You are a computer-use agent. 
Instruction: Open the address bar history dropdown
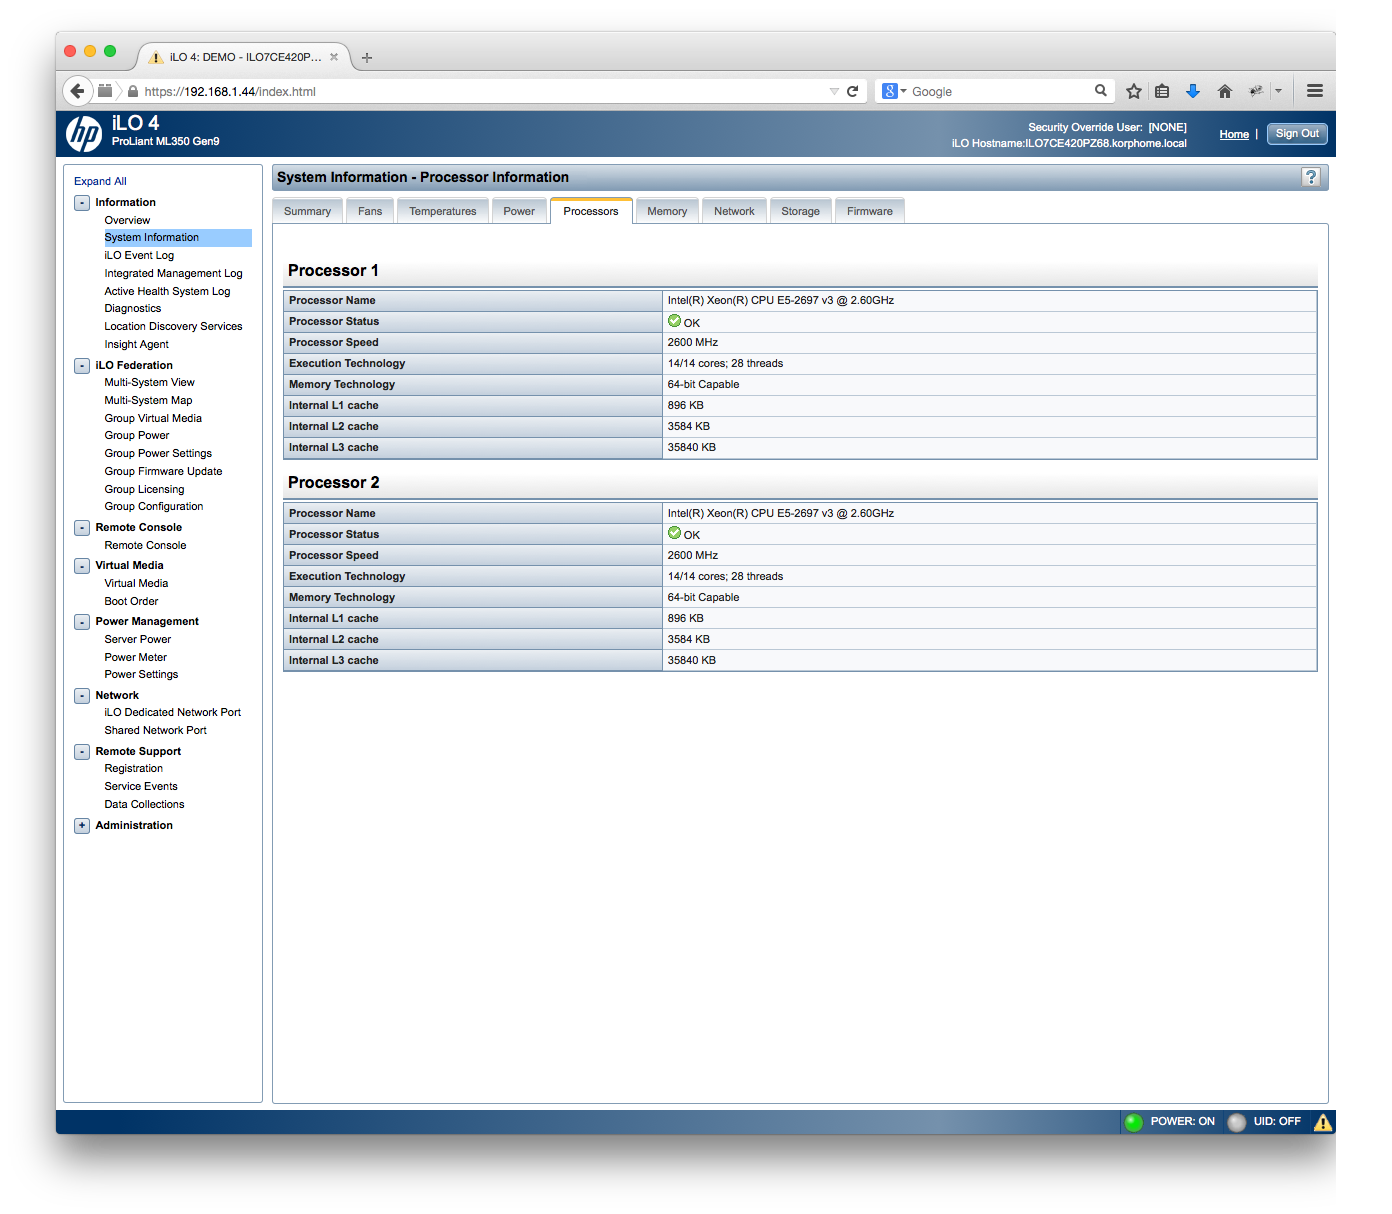834,91
